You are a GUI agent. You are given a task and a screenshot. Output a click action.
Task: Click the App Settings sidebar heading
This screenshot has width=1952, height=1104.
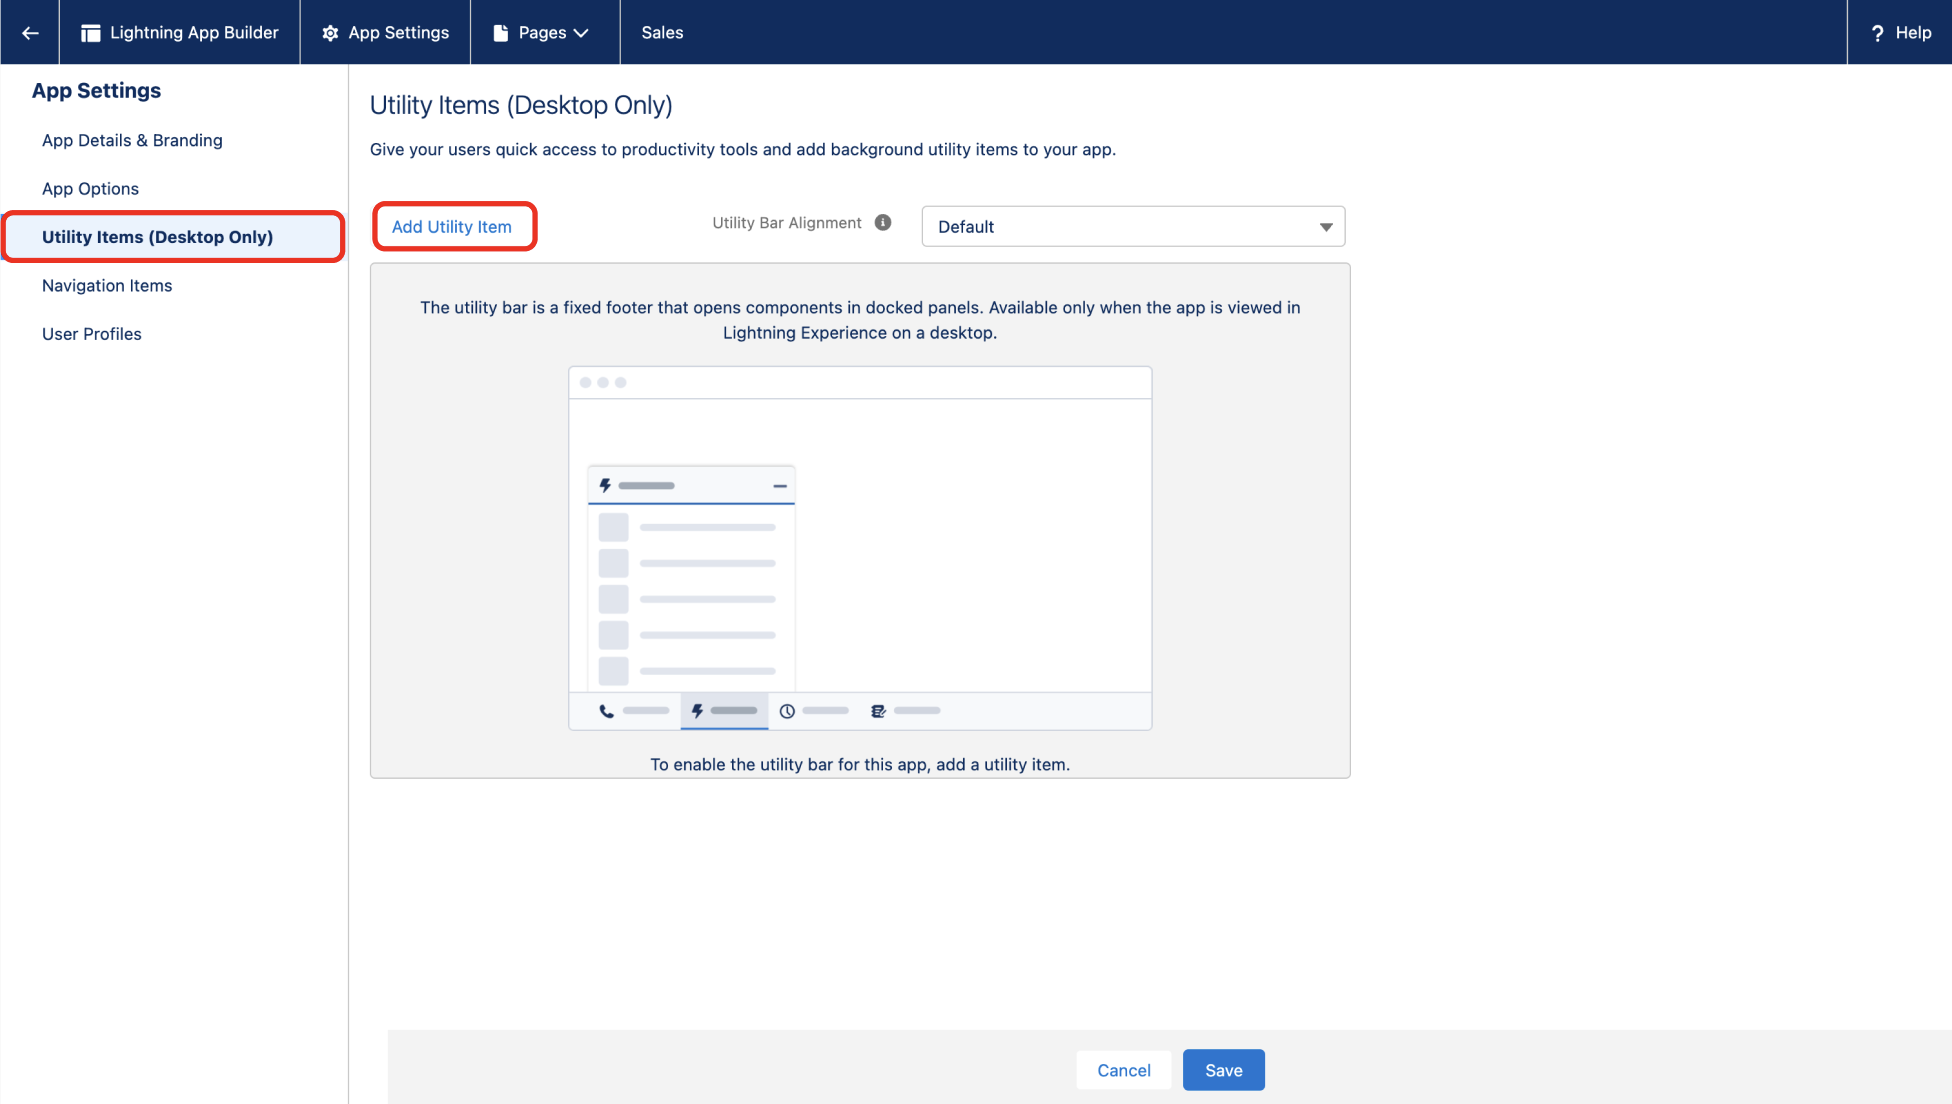(96, 91)
